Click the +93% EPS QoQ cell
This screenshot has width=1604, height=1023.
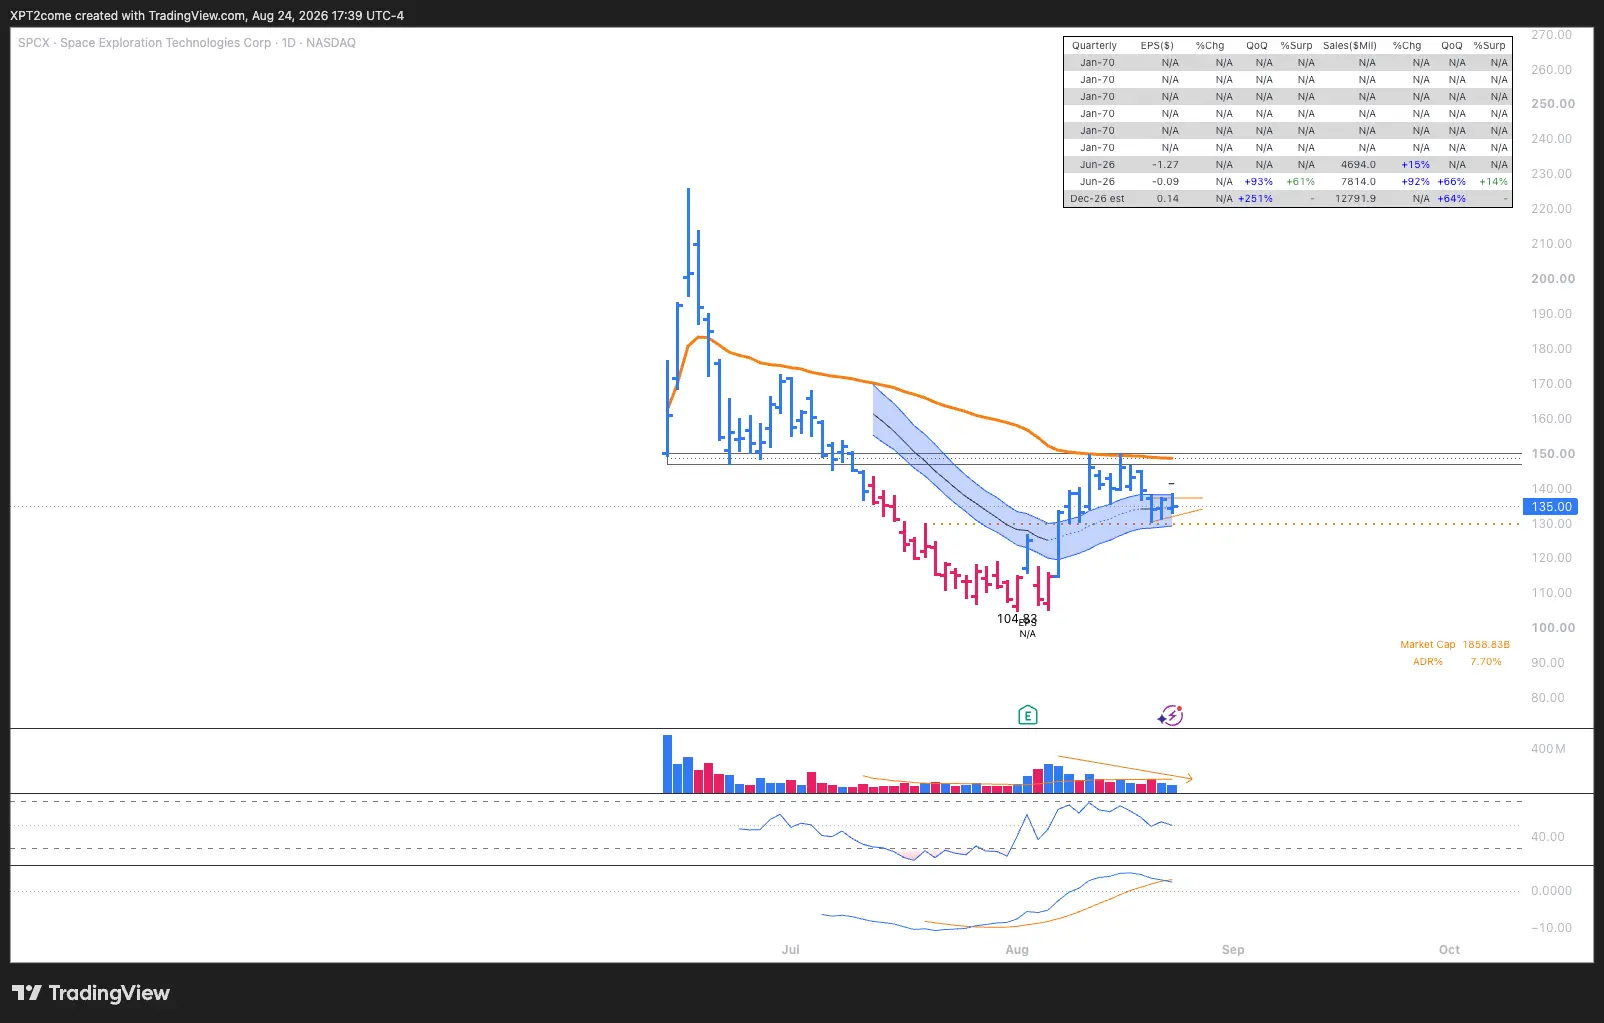[x=1258, y=182]
